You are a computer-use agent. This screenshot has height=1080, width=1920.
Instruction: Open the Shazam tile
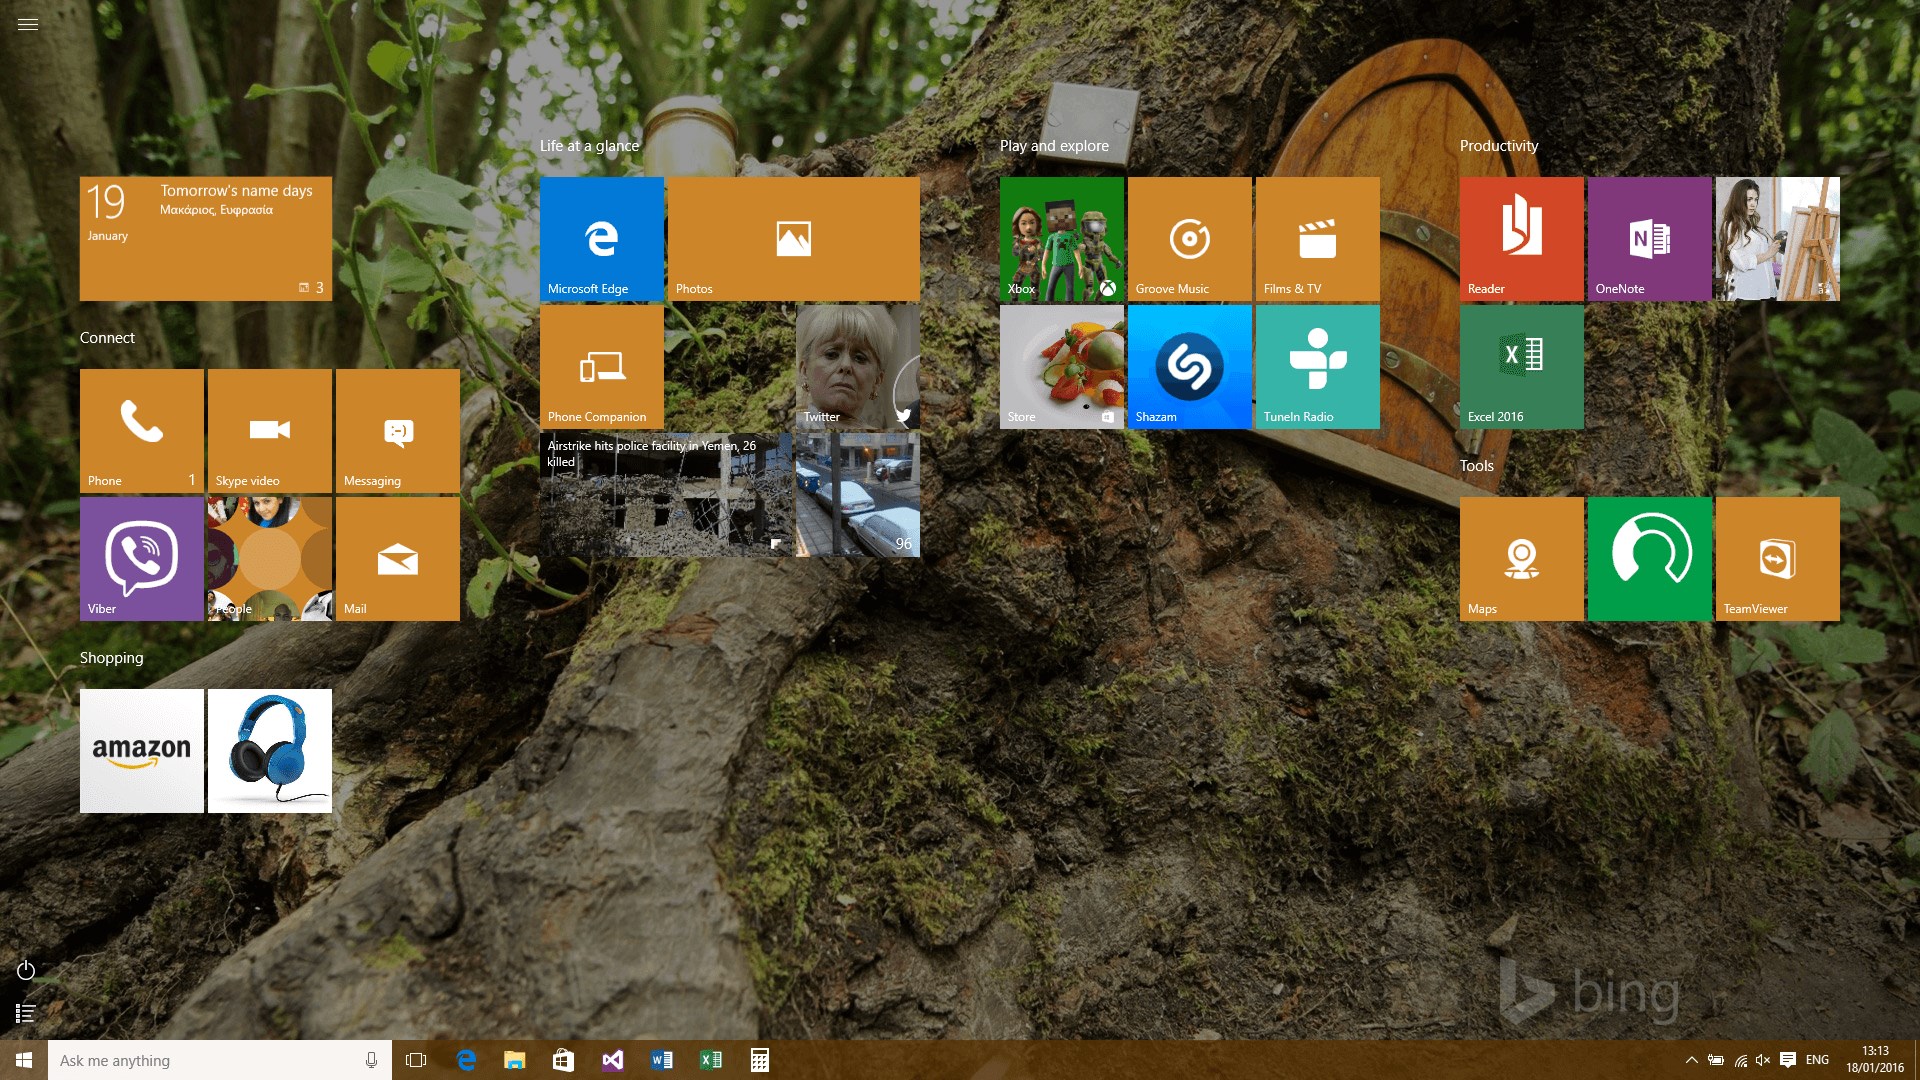[x=1189, y=367]
